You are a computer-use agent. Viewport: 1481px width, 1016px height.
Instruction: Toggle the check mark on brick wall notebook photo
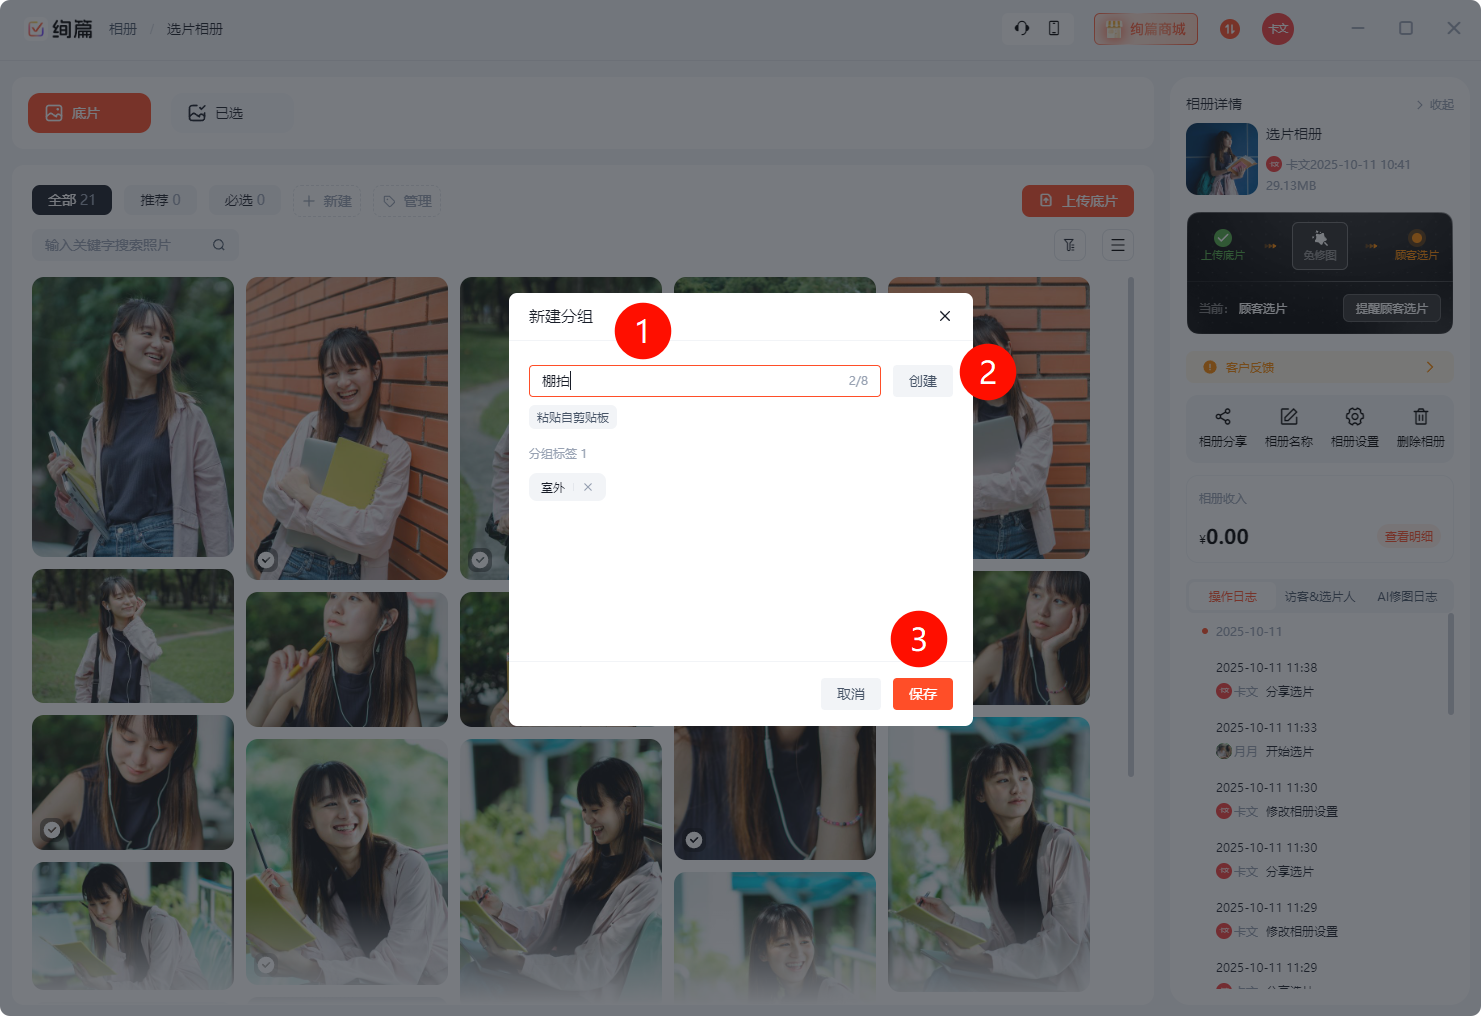[x=266, y=560]
